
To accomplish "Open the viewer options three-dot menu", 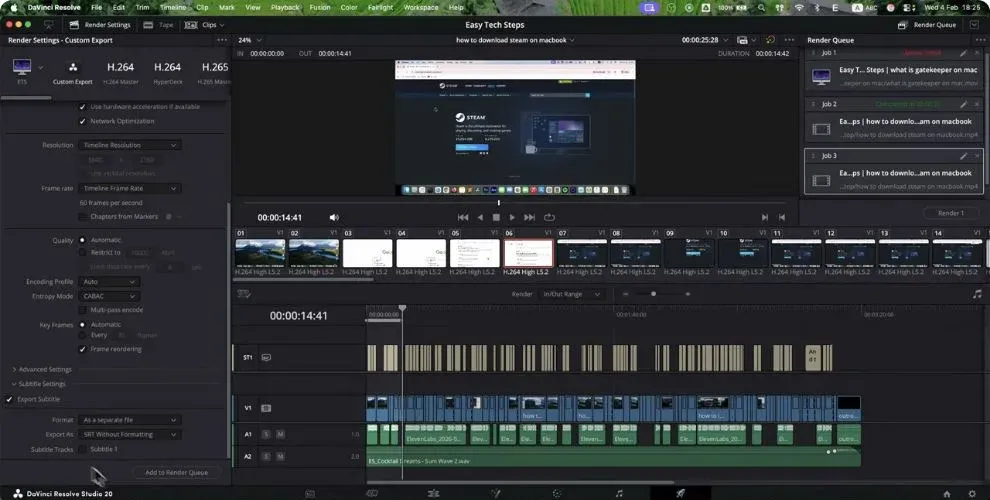I will (789, 40).
